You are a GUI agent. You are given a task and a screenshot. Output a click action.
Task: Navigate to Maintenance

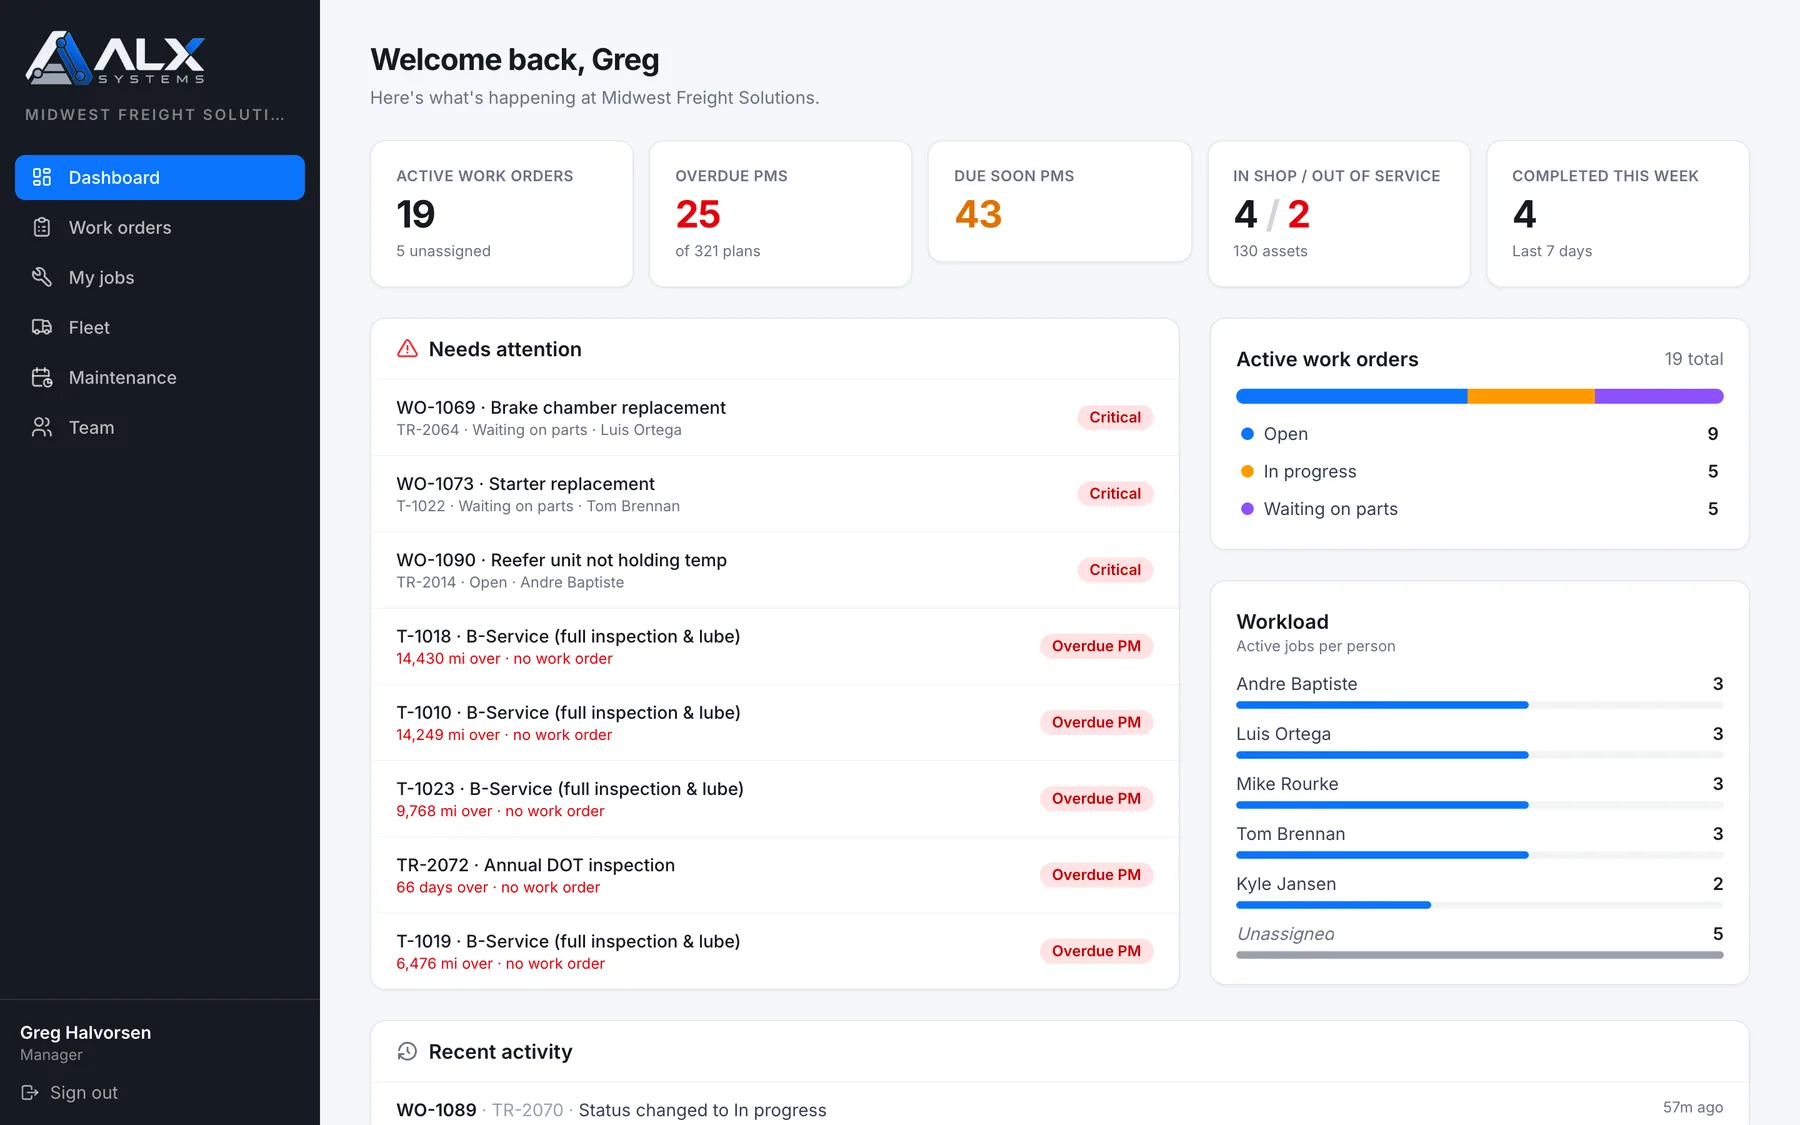(160, 377)
